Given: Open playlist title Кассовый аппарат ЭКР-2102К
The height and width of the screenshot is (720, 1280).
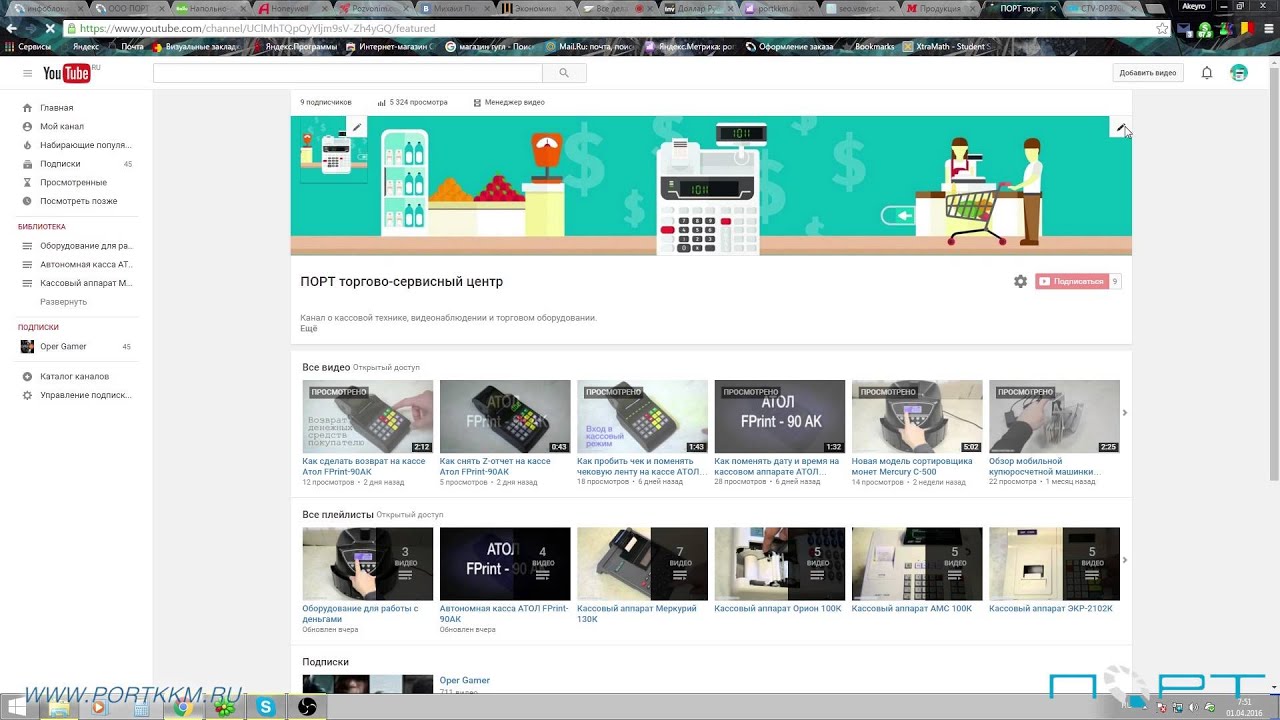Looking at the screenshot, I should pyautogui.click(x=1051, y=608).
